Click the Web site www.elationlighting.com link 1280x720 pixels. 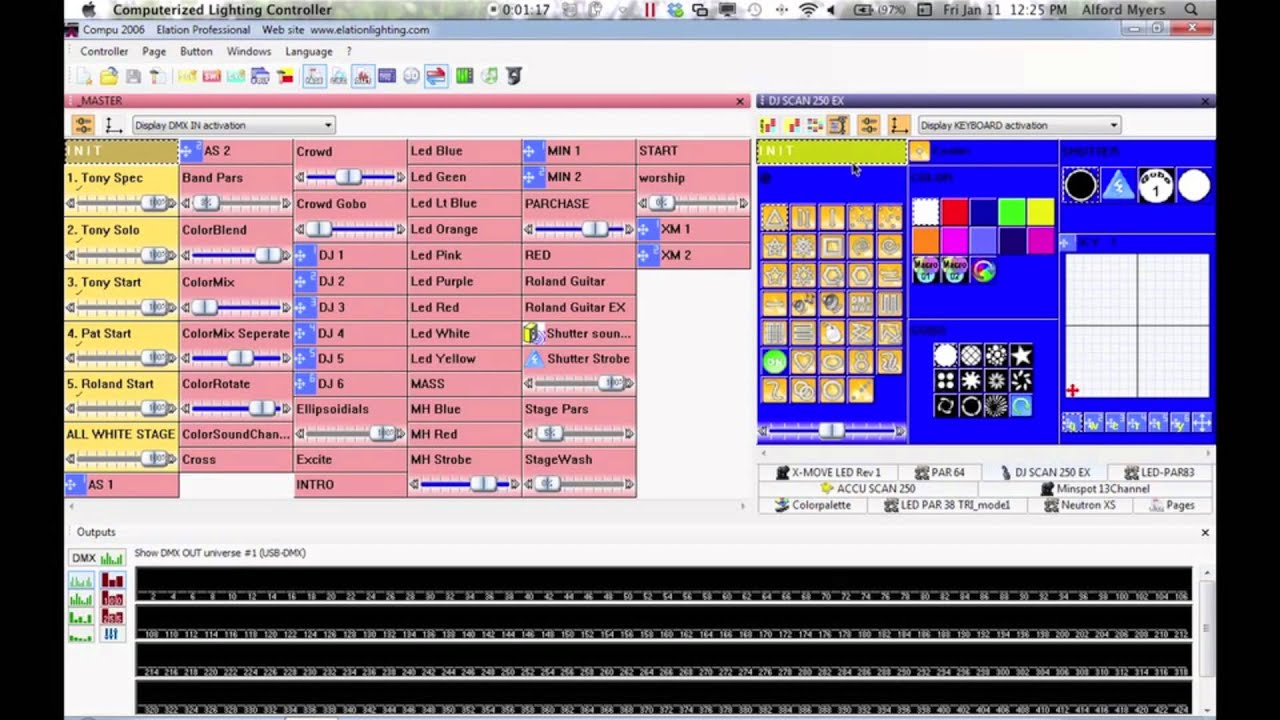pos(346,29)
